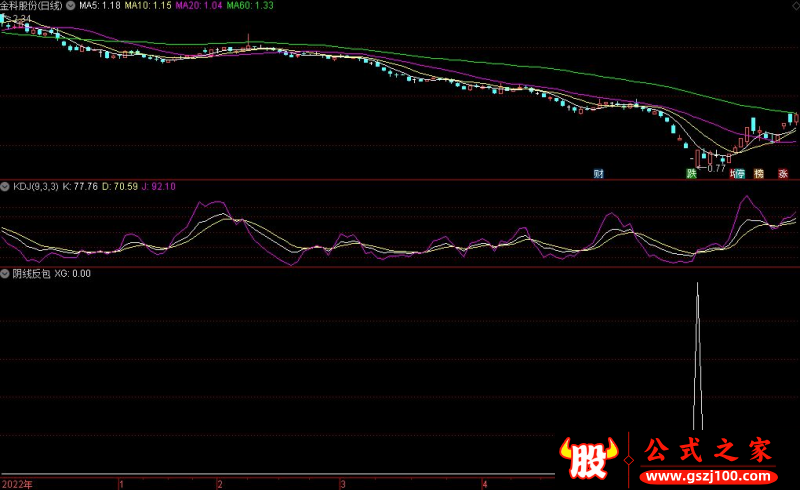Screen dimensions: 800x490
Task: Click month 3 on the timeline axis
Action: pyautogui.click(x=342, y=484)
